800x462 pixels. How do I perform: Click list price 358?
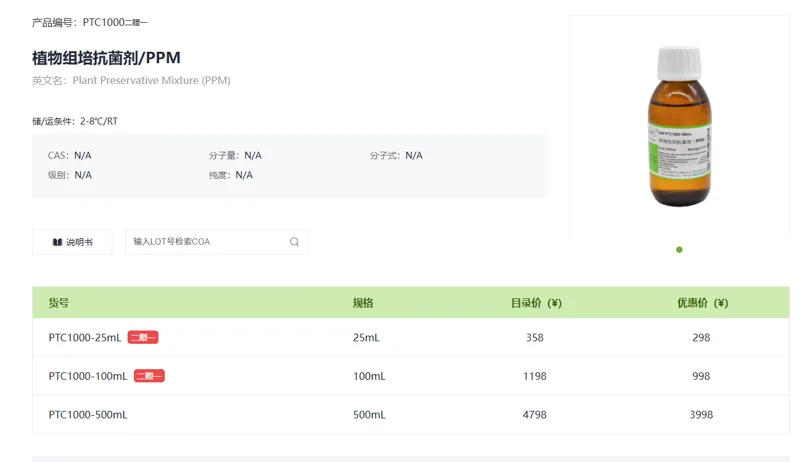pos(535,338)
